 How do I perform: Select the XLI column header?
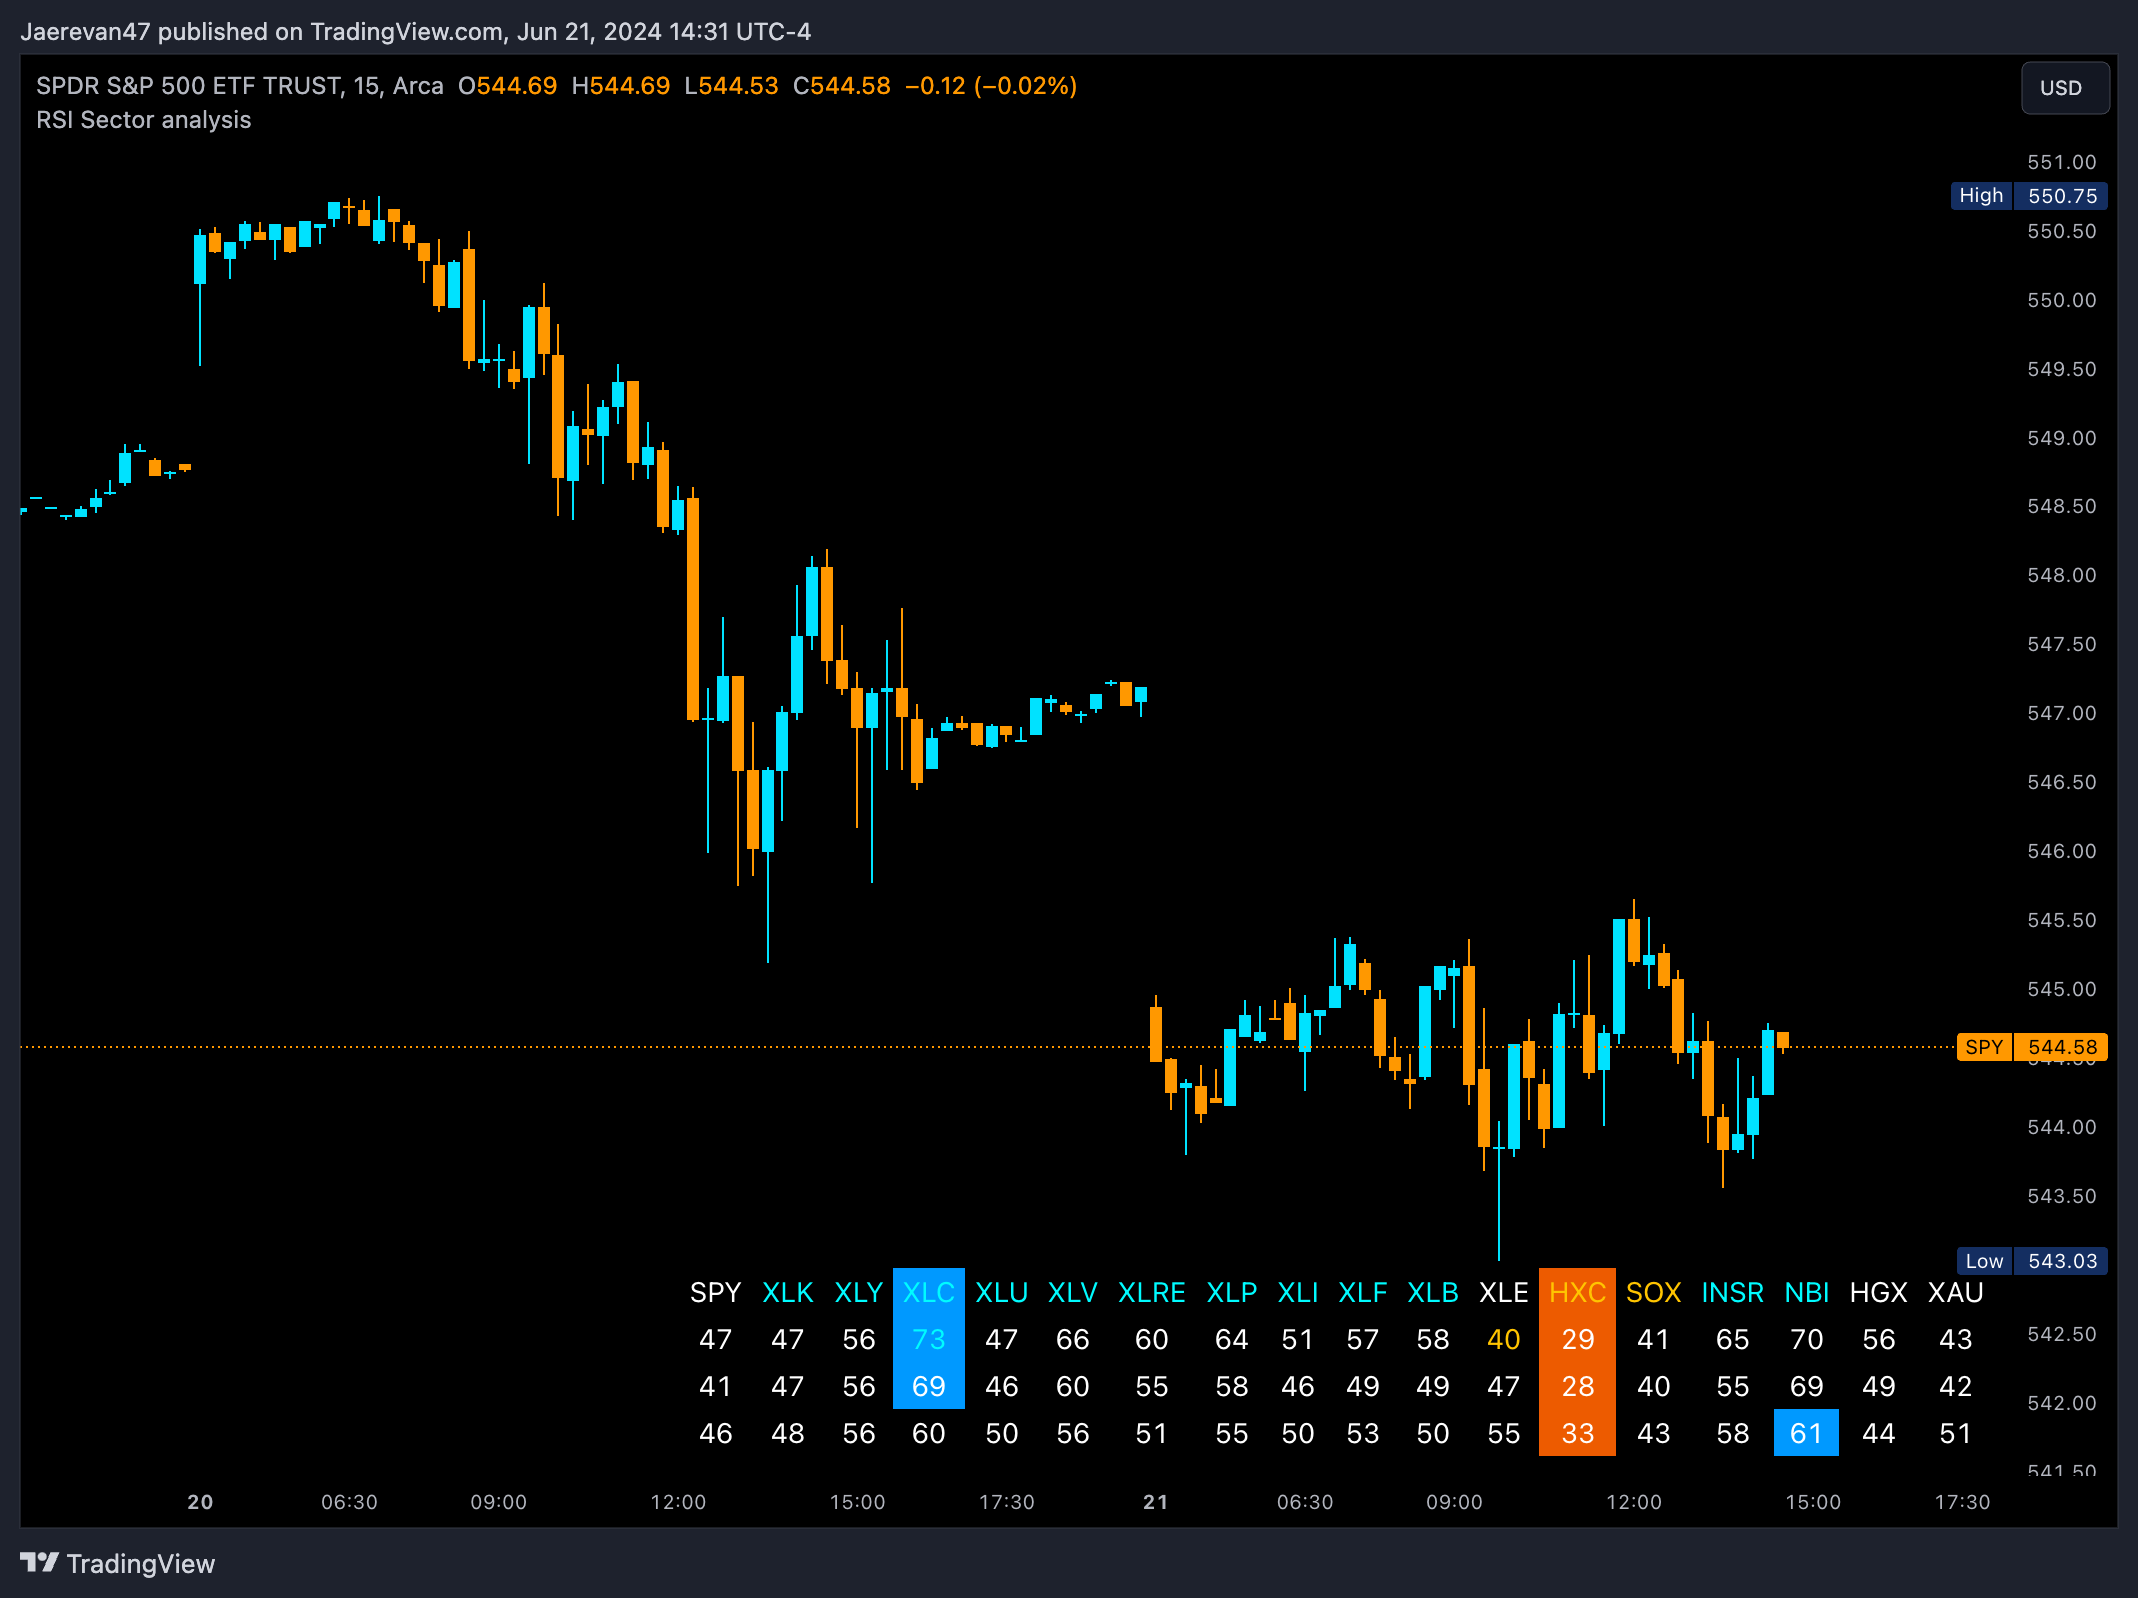click(1298, 1292)
